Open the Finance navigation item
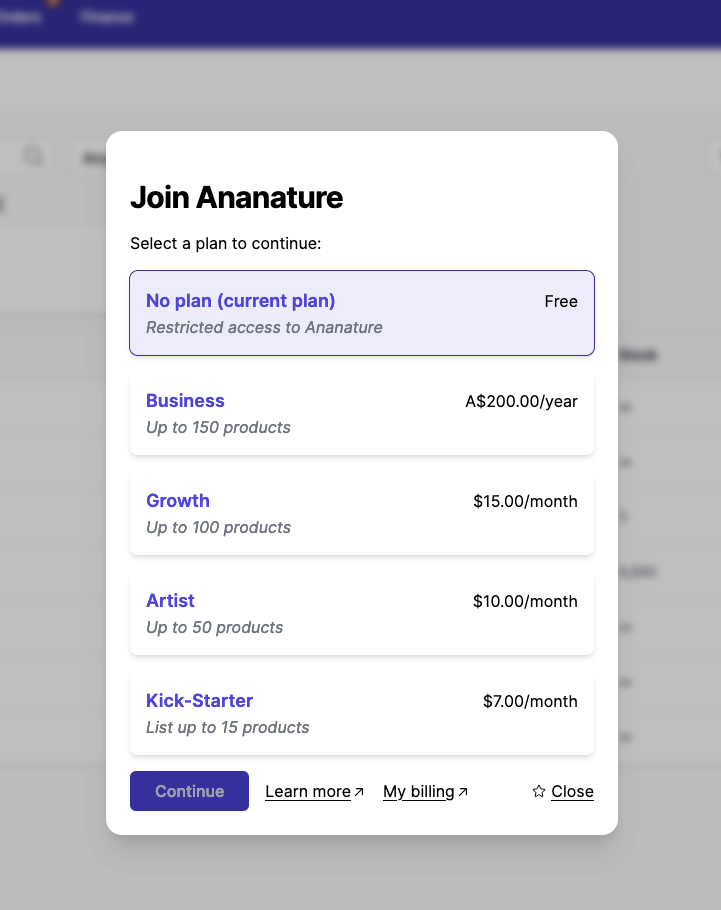Image resolution: width=721 pixels, height=910 pixels. point(106,16)
